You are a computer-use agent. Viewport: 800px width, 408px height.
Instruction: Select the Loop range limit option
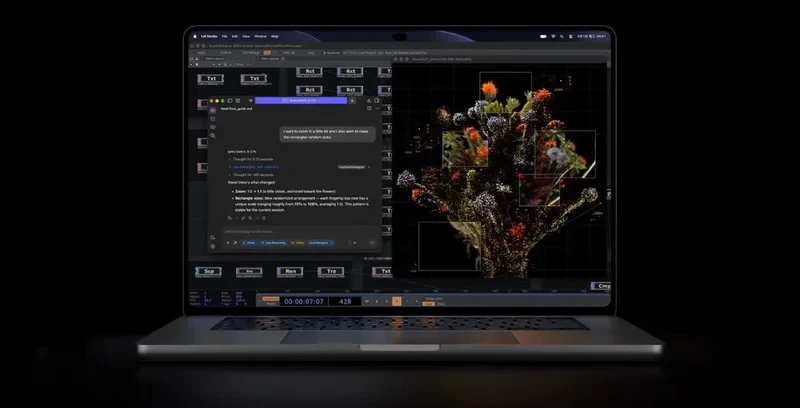[x=428, y=304]
